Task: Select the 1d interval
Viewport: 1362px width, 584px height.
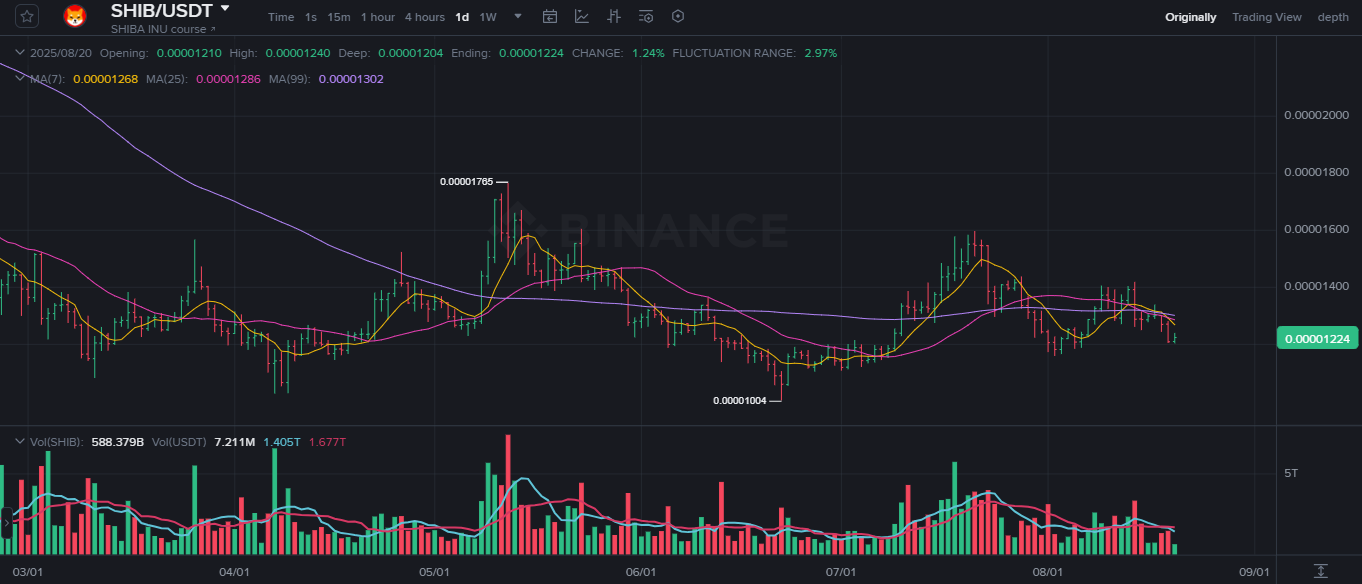Action: [462, 17]
